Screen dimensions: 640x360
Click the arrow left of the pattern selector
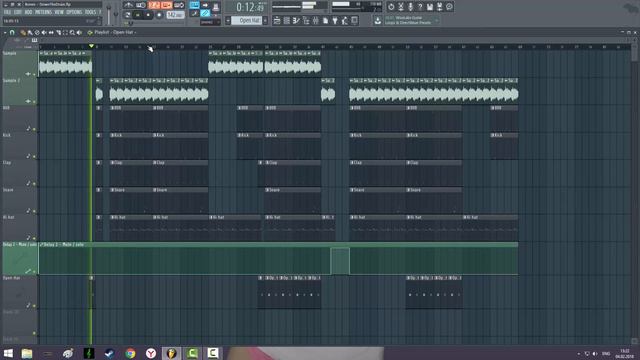(228, 20)
